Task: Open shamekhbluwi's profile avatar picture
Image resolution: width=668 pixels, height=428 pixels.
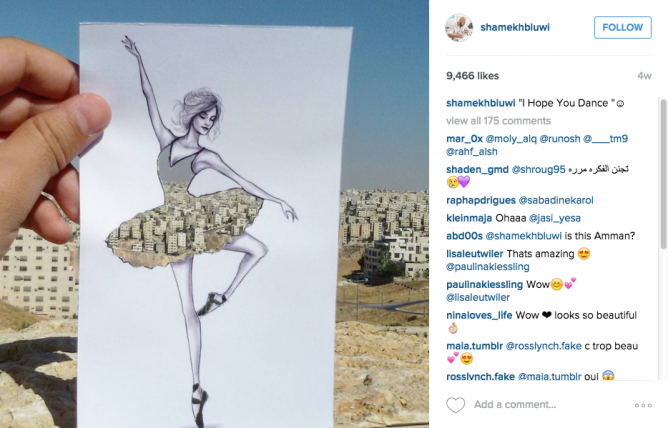Action: [459, 28]
